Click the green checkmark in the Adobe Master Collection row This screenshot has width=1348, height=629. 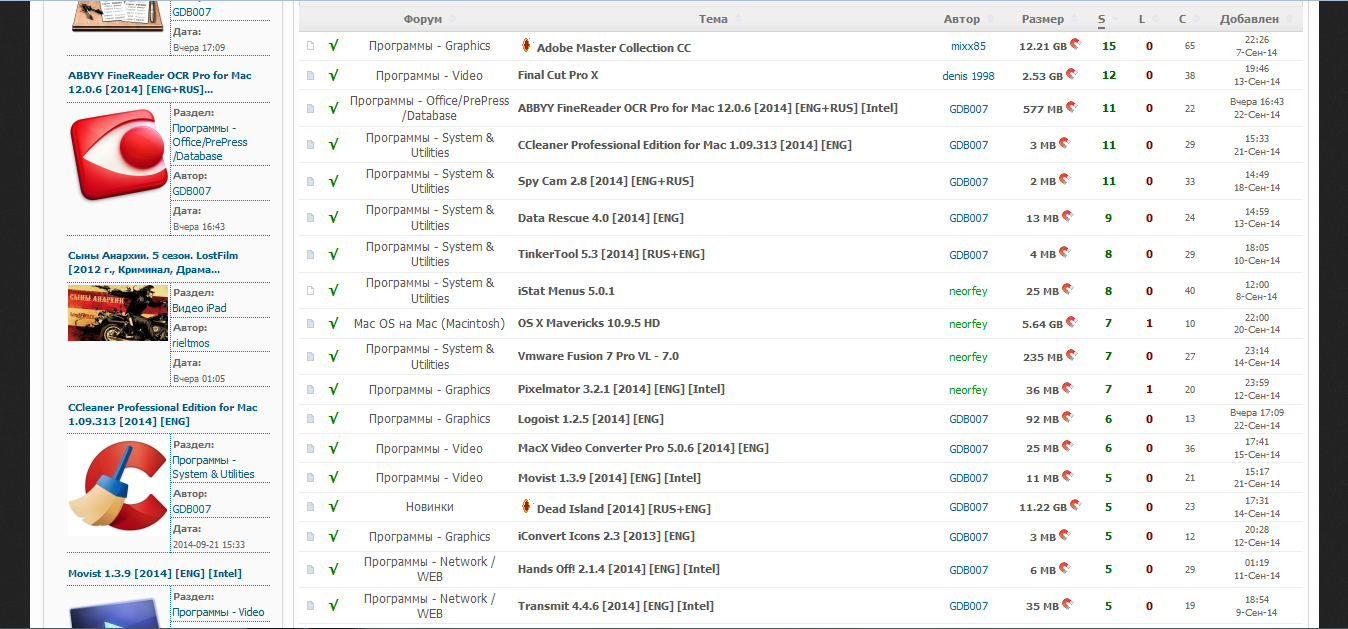tap(334, 46)
